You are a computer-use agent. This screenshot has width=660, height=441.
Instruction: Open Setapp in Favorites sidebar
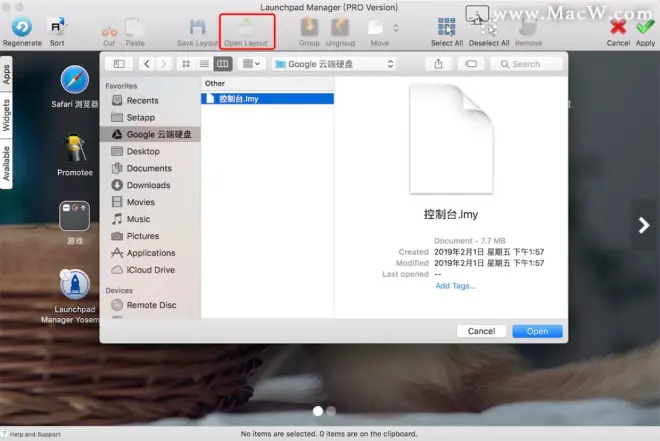click(x=150, y=117)
